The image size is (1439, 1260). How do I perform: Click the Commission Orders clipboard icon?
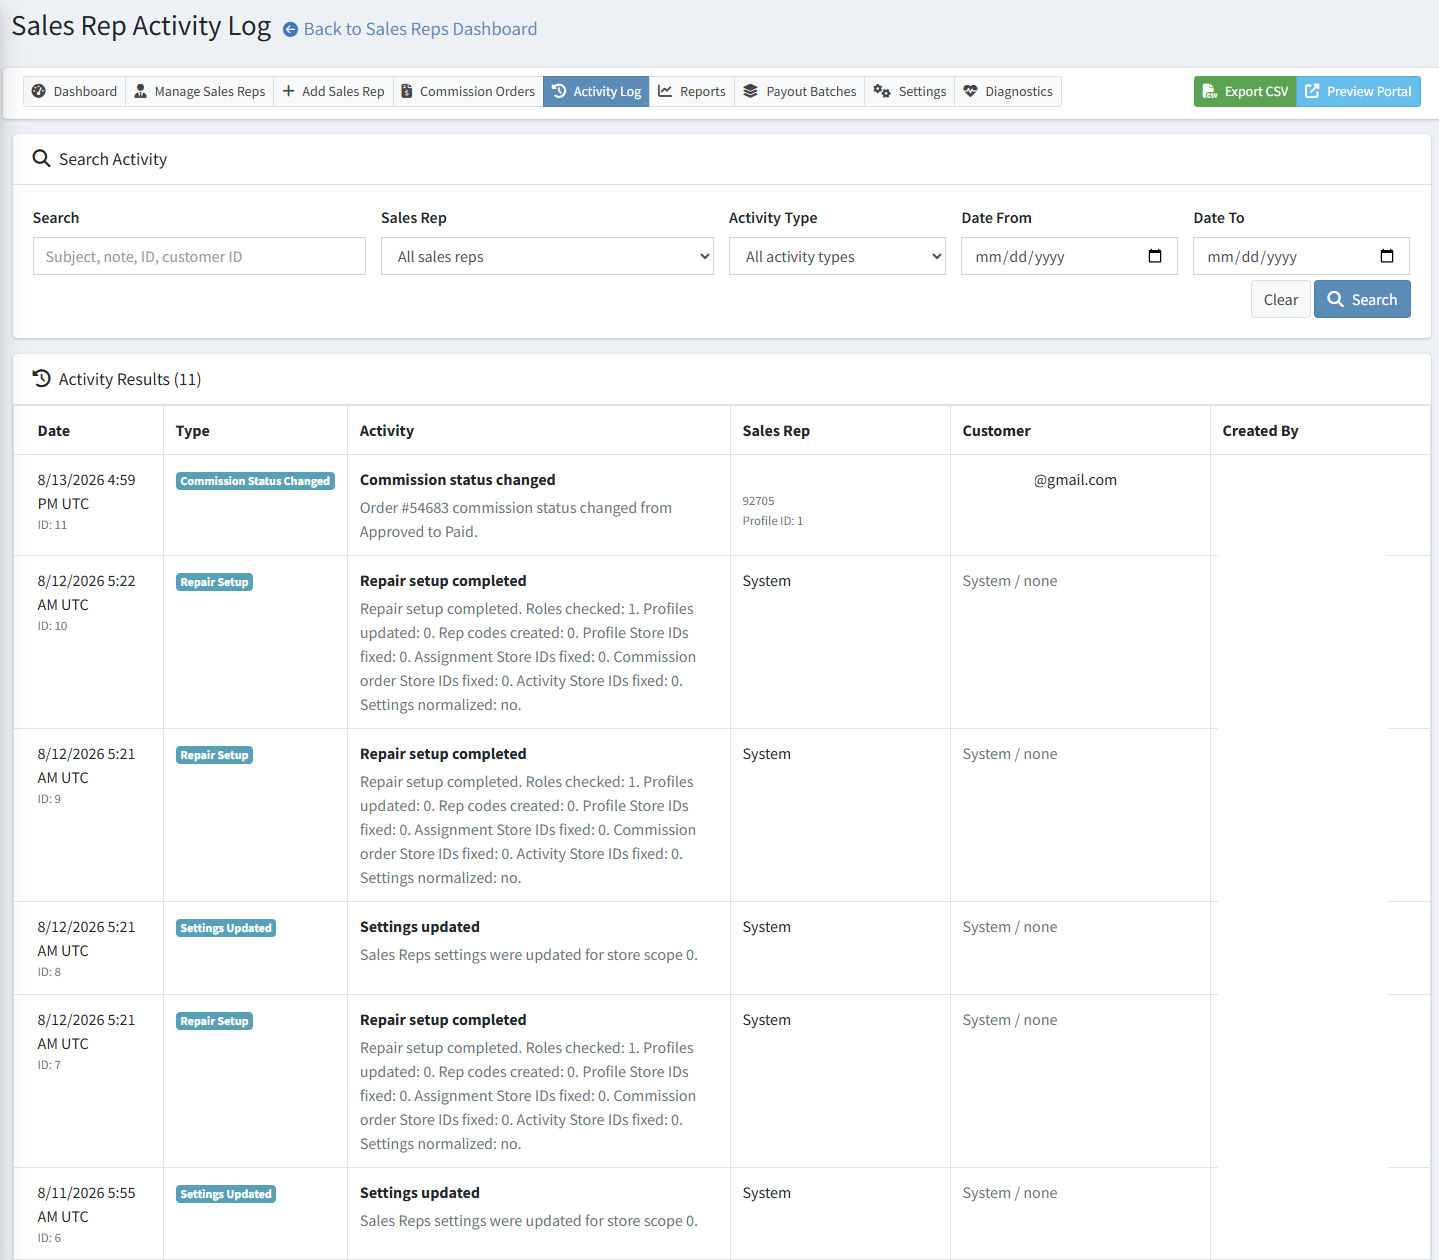pos(407,91)
